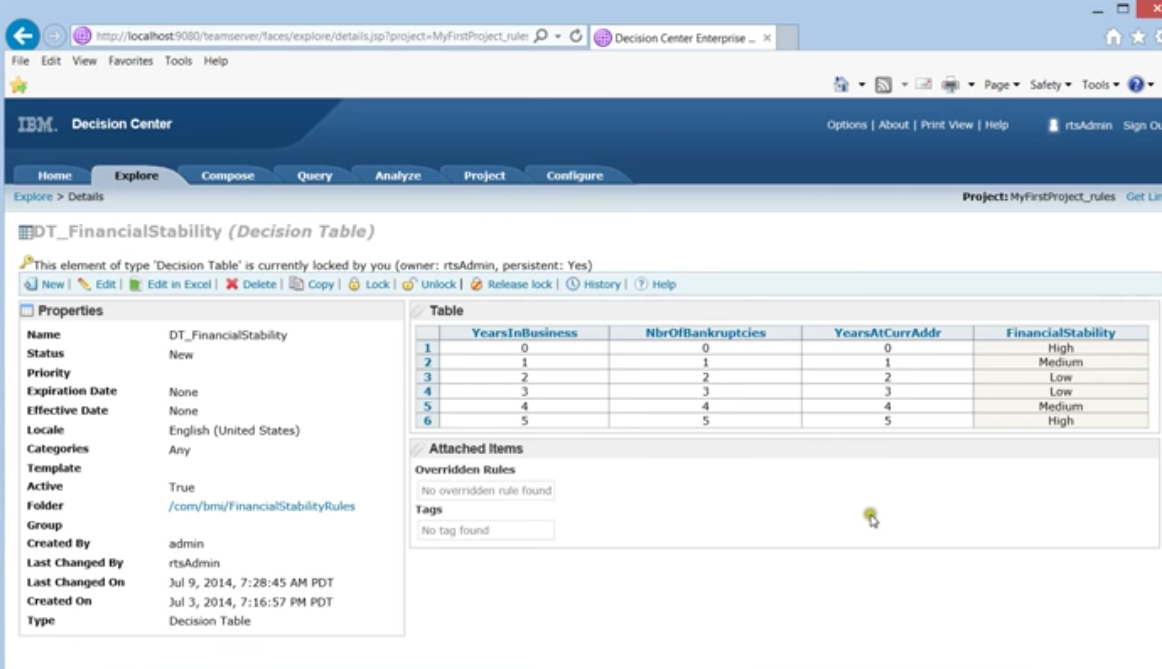Go back using the browser back arrow
This screenshot has width=1162, height=669.
[22, 35]
